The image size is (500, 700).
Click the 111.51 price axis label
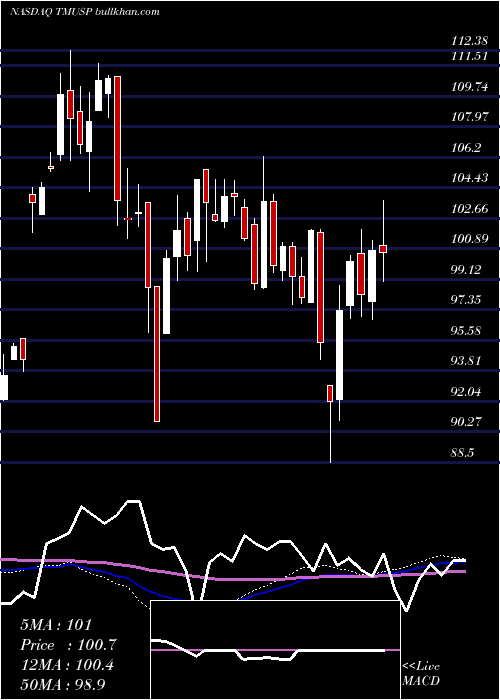(470, 56)
